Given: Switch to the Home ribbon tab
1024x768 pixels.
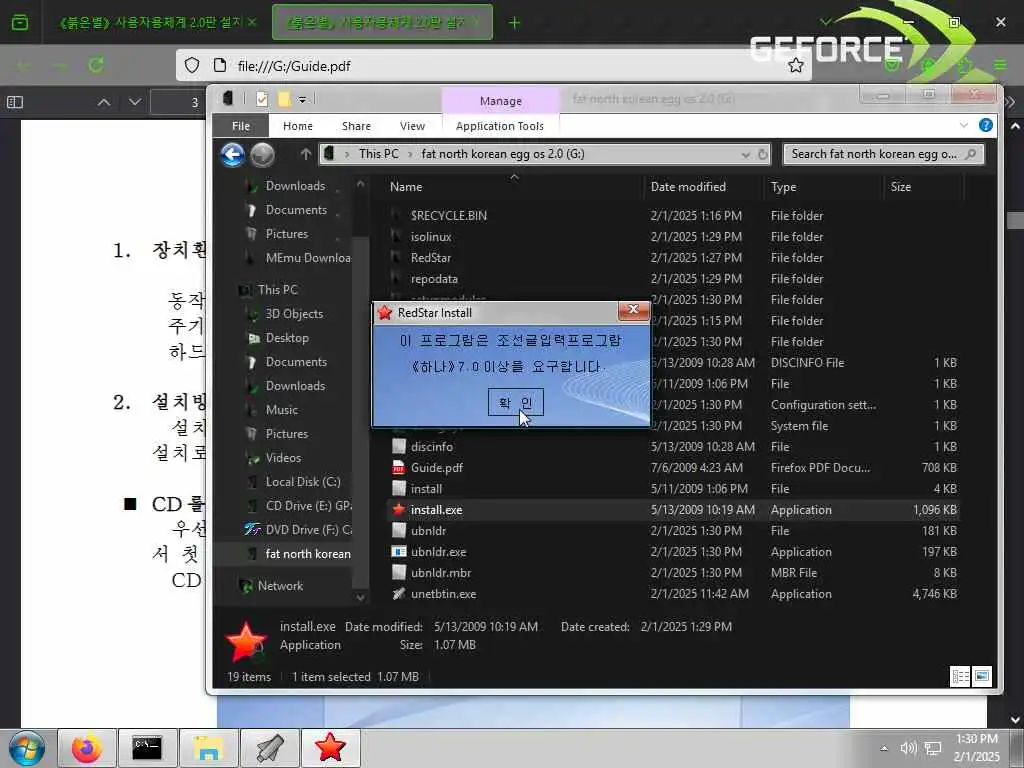Looking at the screenshot, I should pyautogui.click(x=298, y=126).
